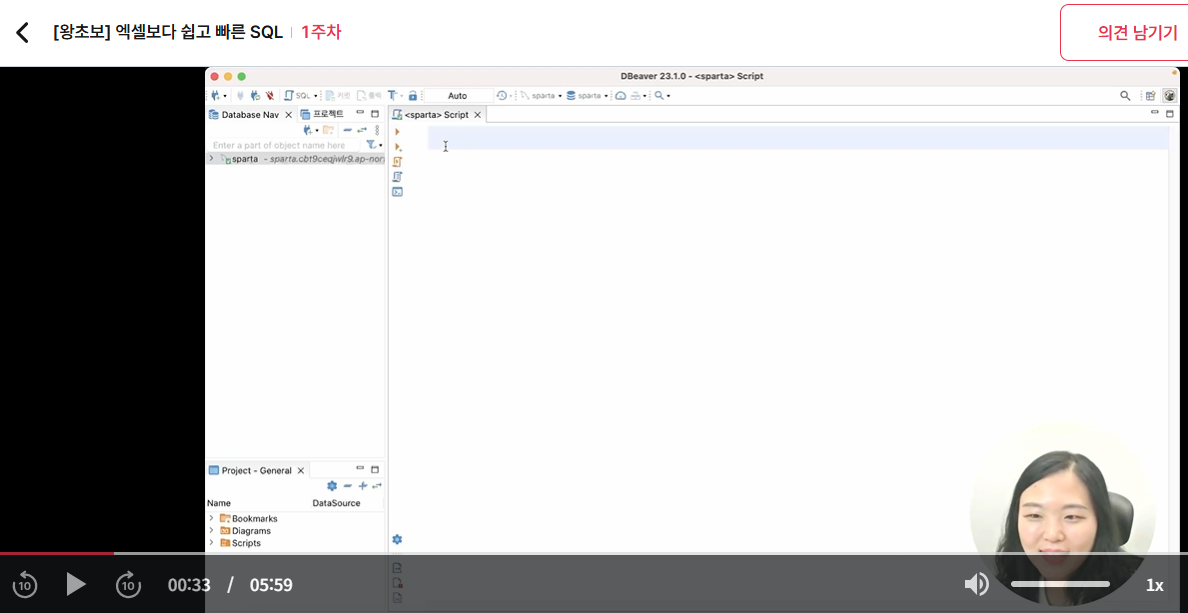Open the SQL button dropdown arrow
1188x613 pixels.
[x=316, y=96]
